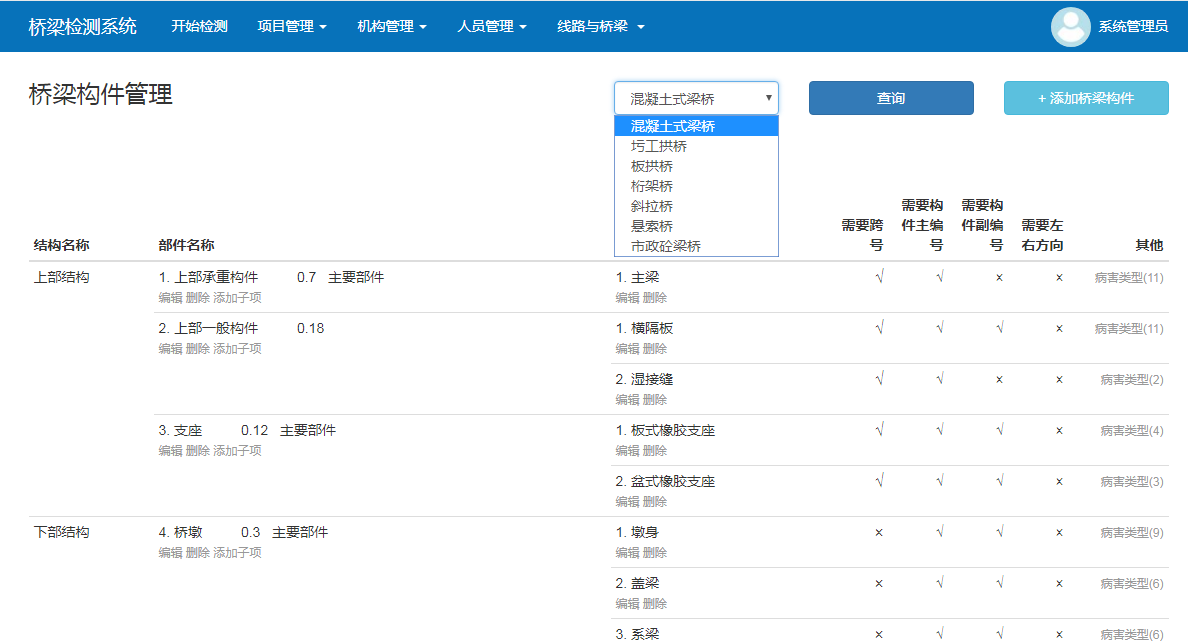Open 病害类型(9) for 墩身 row
This screenshot has width=1188, height=643.
click(1132, 533)
